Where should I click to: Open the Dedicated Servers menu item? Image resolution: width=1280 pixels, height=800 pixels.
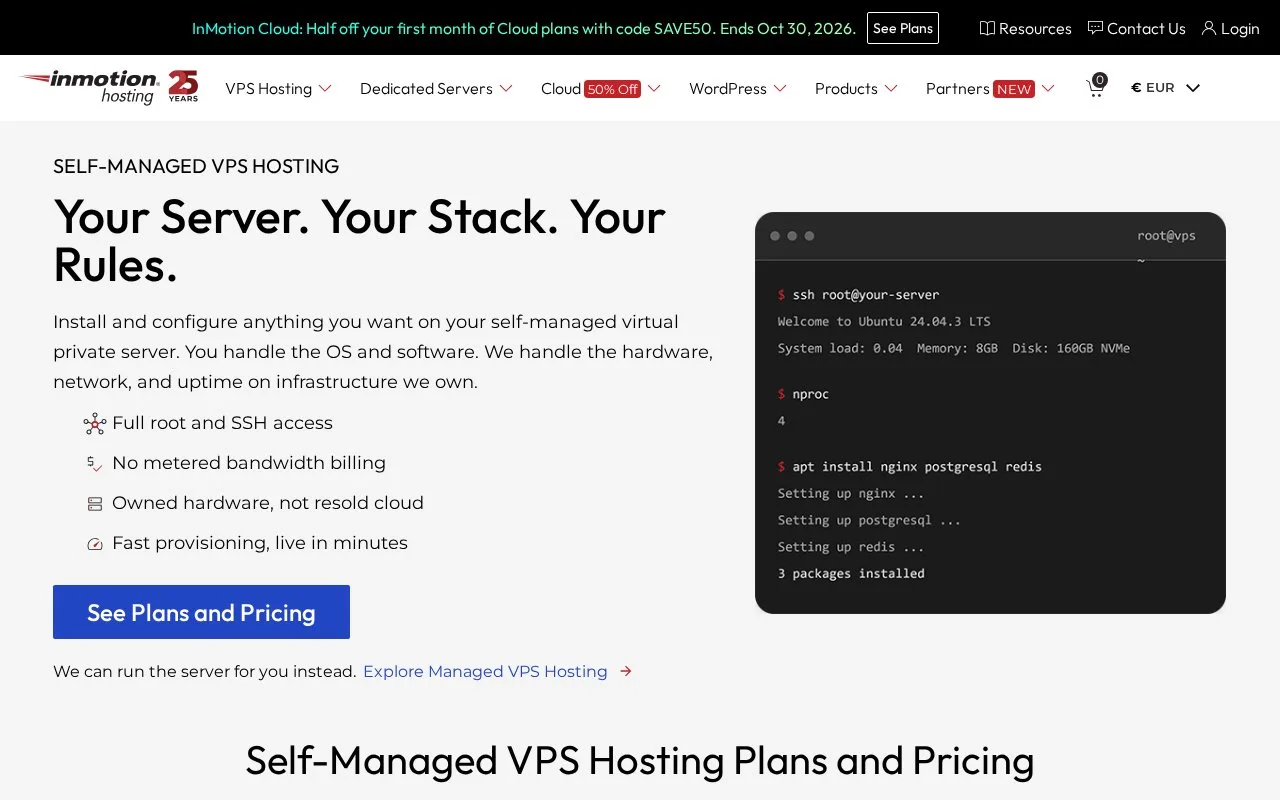tap(426, 89)
